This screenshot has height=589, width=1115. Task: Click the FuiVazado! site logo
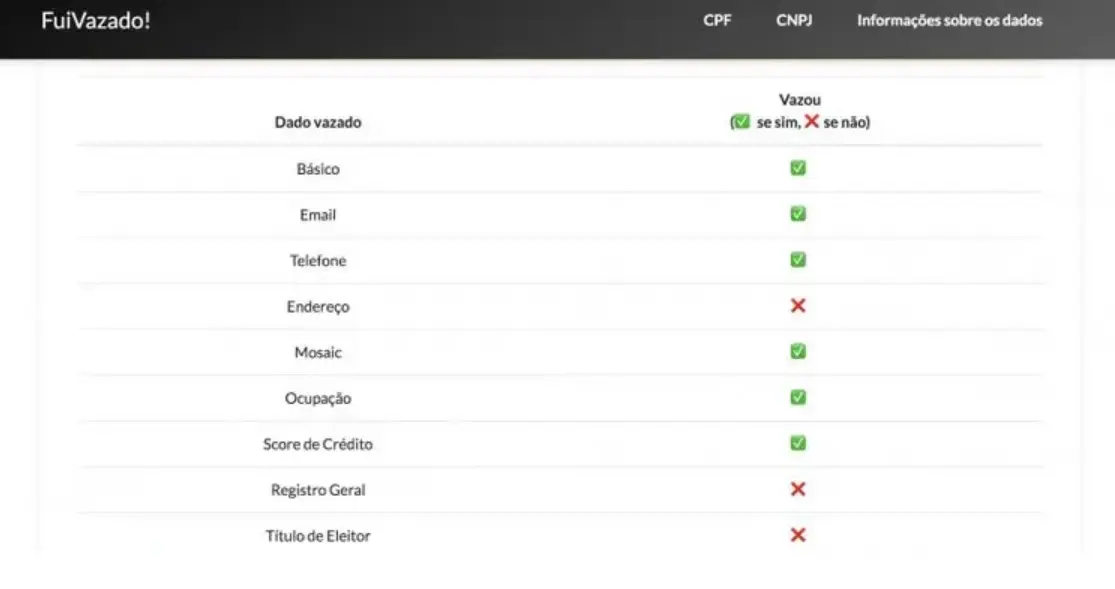[x=96, y=20]
